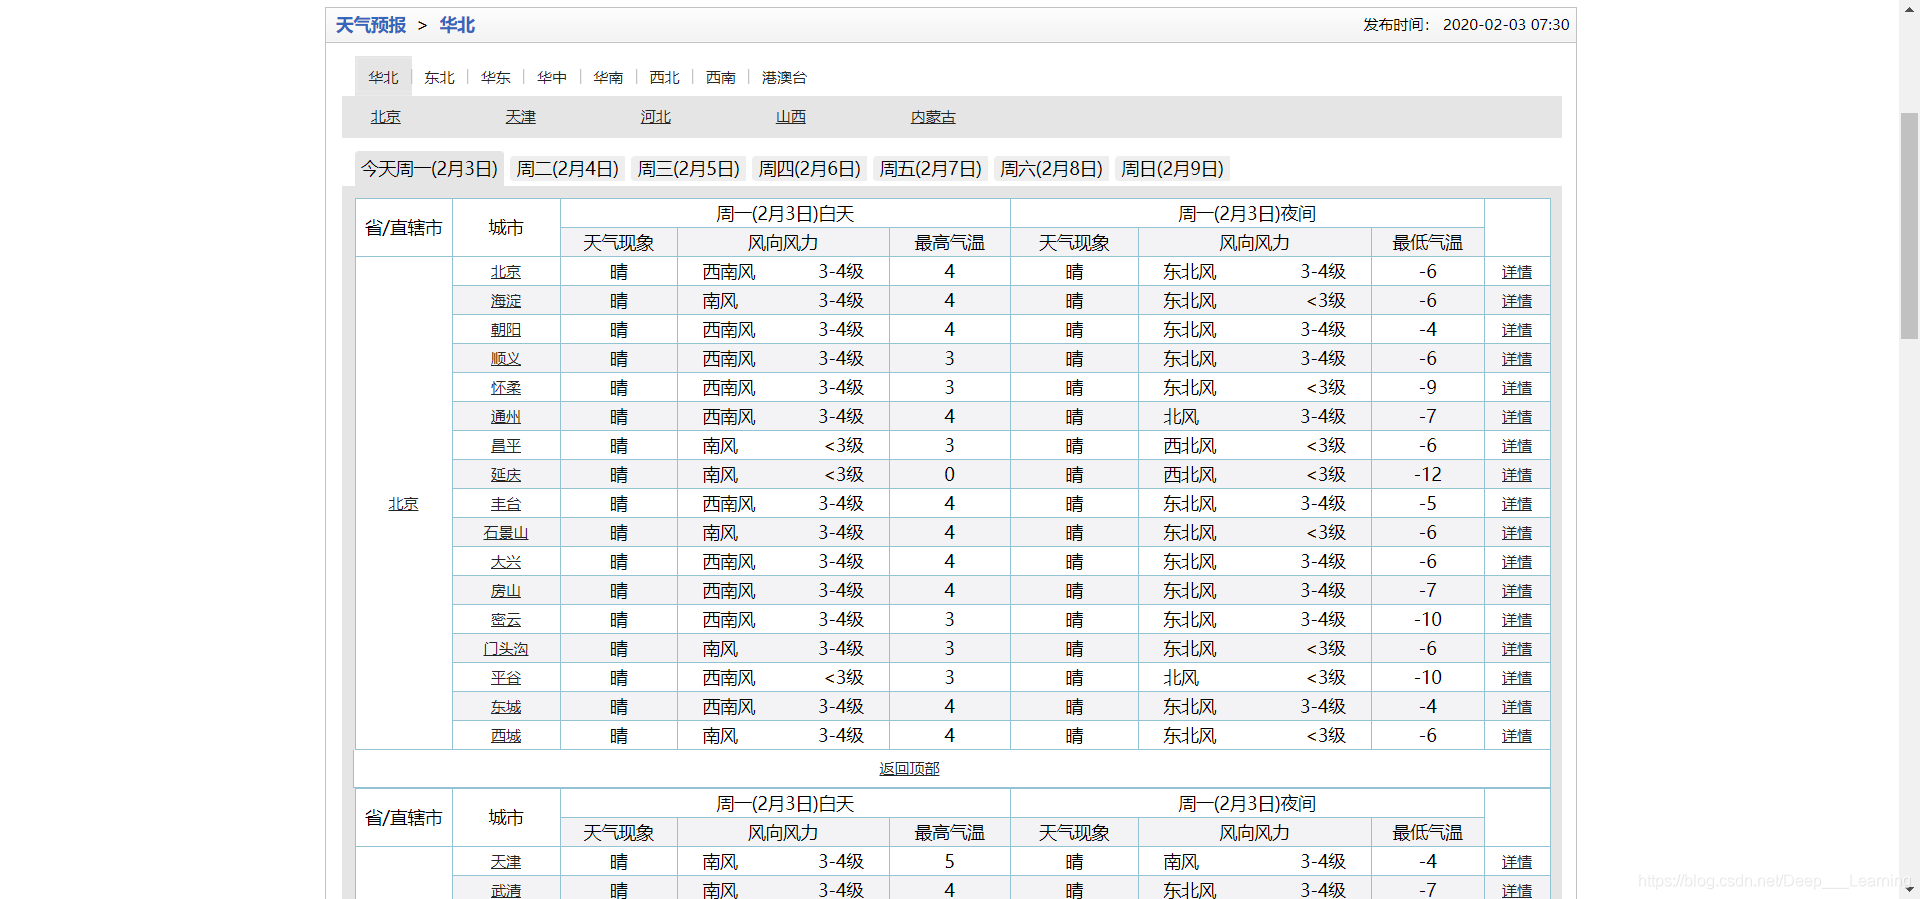The width and height of the screenshot is (1920, 899).
Task: Switch to the 西北 region tab
Action: point(664,77)
